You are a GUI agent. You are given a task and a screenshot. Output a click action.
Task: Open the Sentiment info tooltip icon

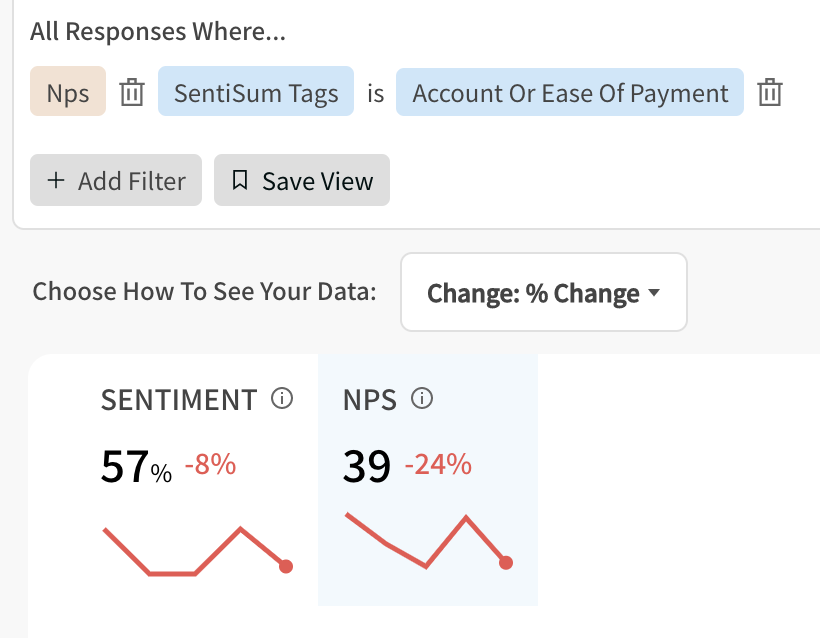click(x=282, y=398)
